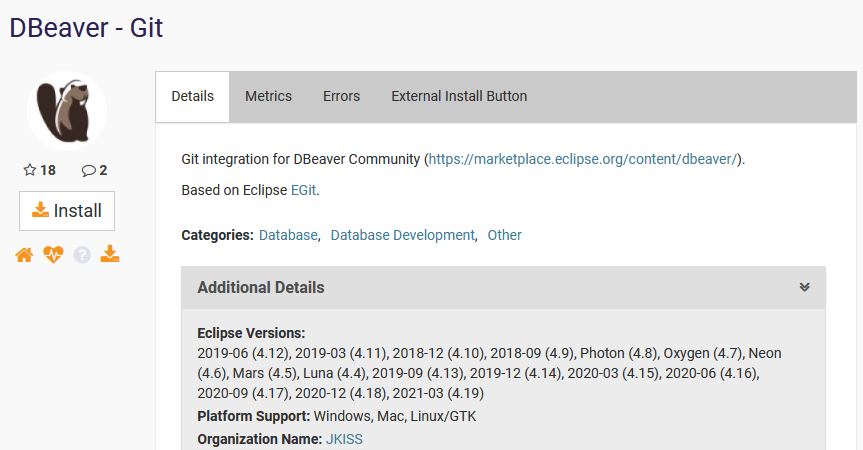Click the Organization Name label
The image size is (863, 450).
pyautogui.click(x=260, y=439)
